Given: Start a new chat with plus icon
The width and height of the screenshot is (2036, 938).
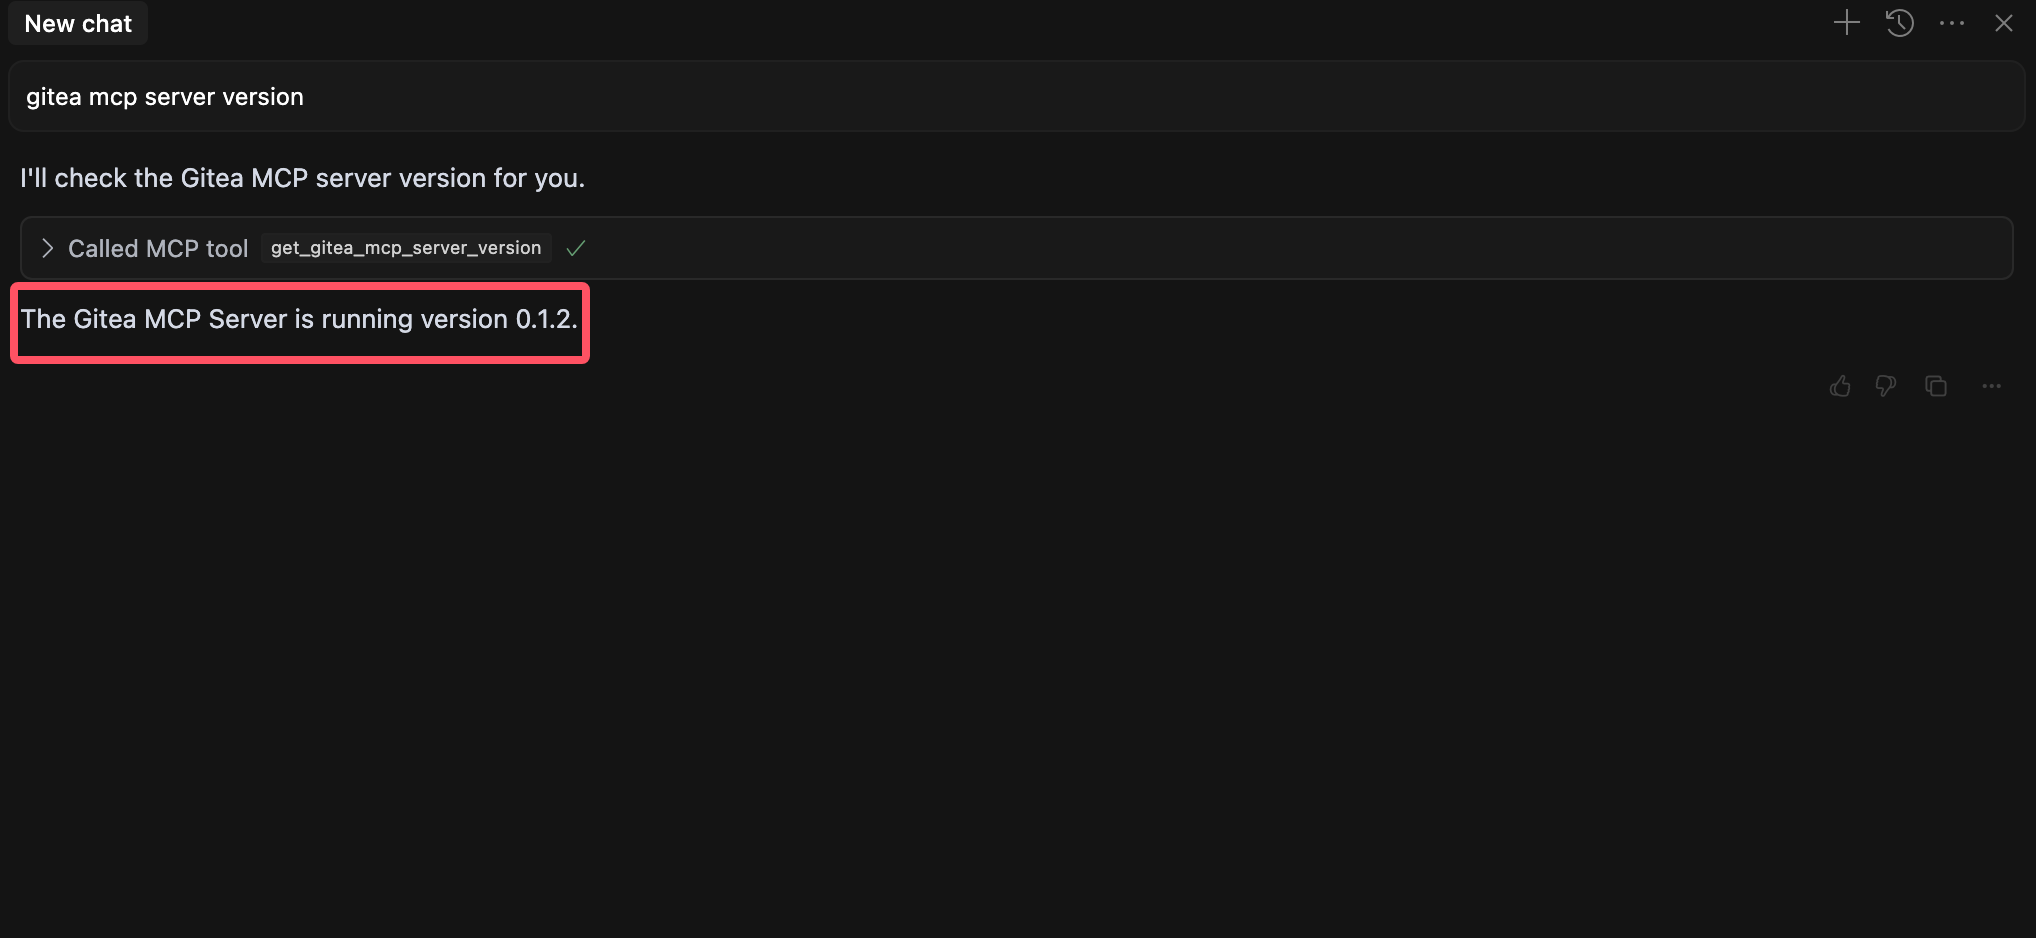Looking at the screenshot, I should 1846,23.
